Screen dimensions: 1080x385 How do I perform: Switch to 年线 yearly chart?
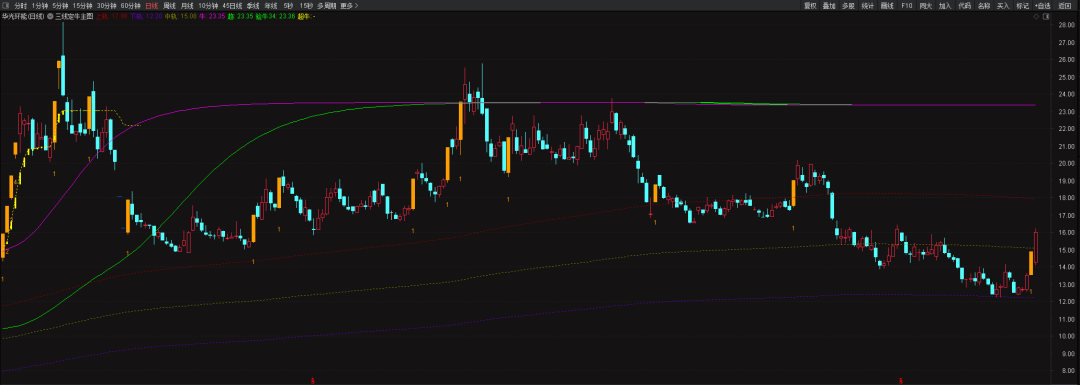point(271,6)
